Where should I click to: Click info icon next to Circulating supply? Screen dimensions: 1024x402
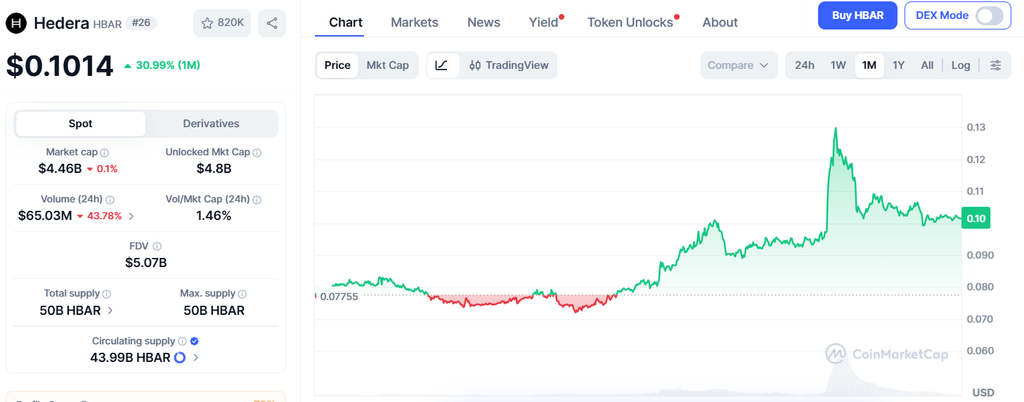tap(182, 341)
